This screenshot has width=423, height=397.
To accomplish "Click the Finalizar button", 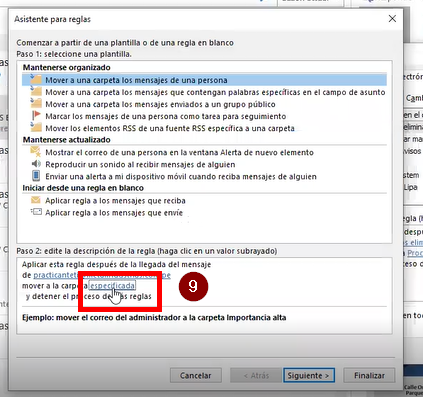I will click(369, 375).
